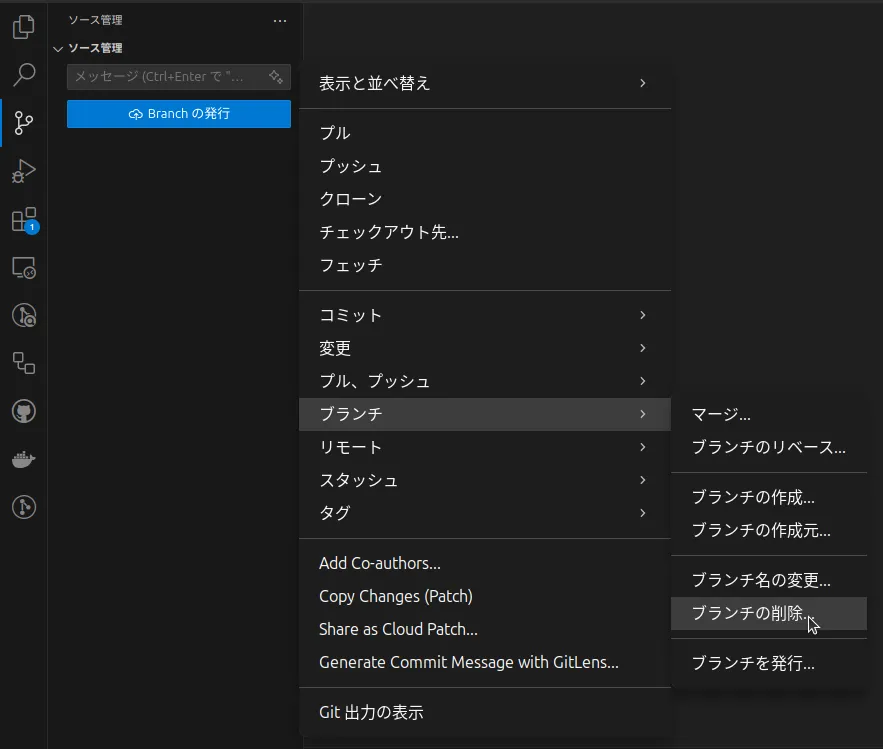Image resolution: width=883 pixels, height=749 pixels.
Task: Expand the 表示と並べ替え submenu
Action: [484, 83]
